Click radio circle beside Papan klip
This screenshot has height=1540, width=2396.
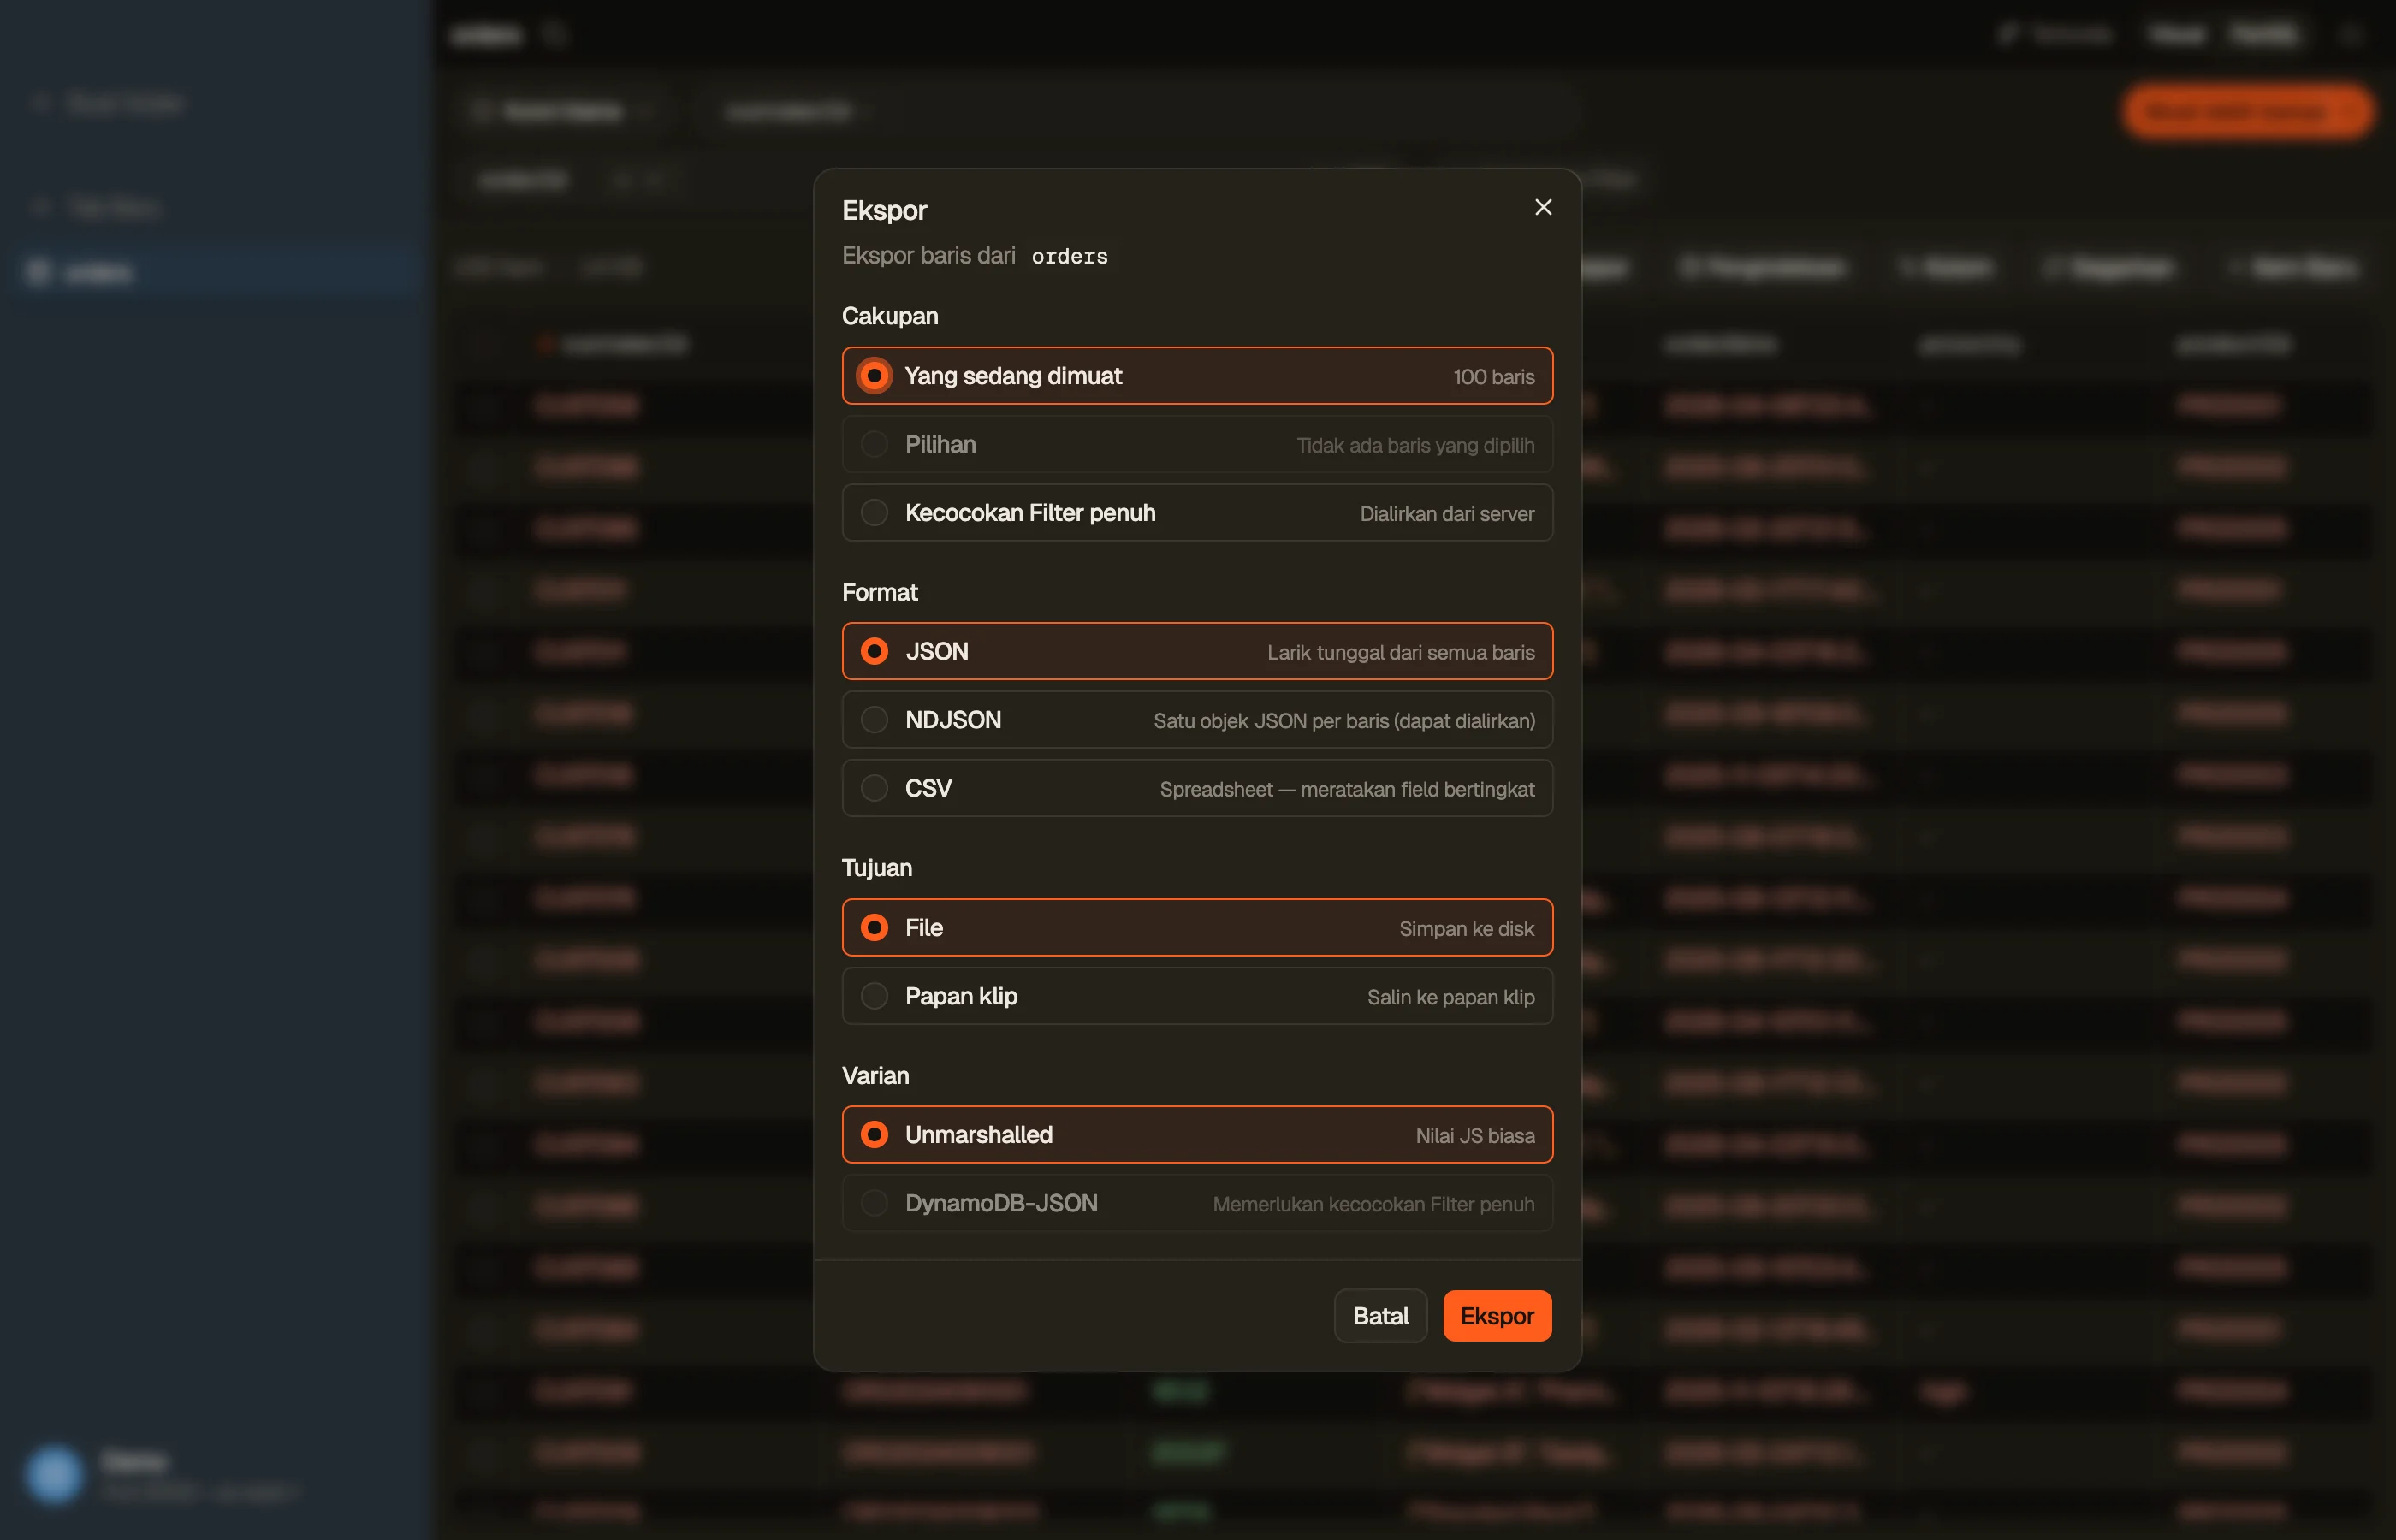click(874, 996)
